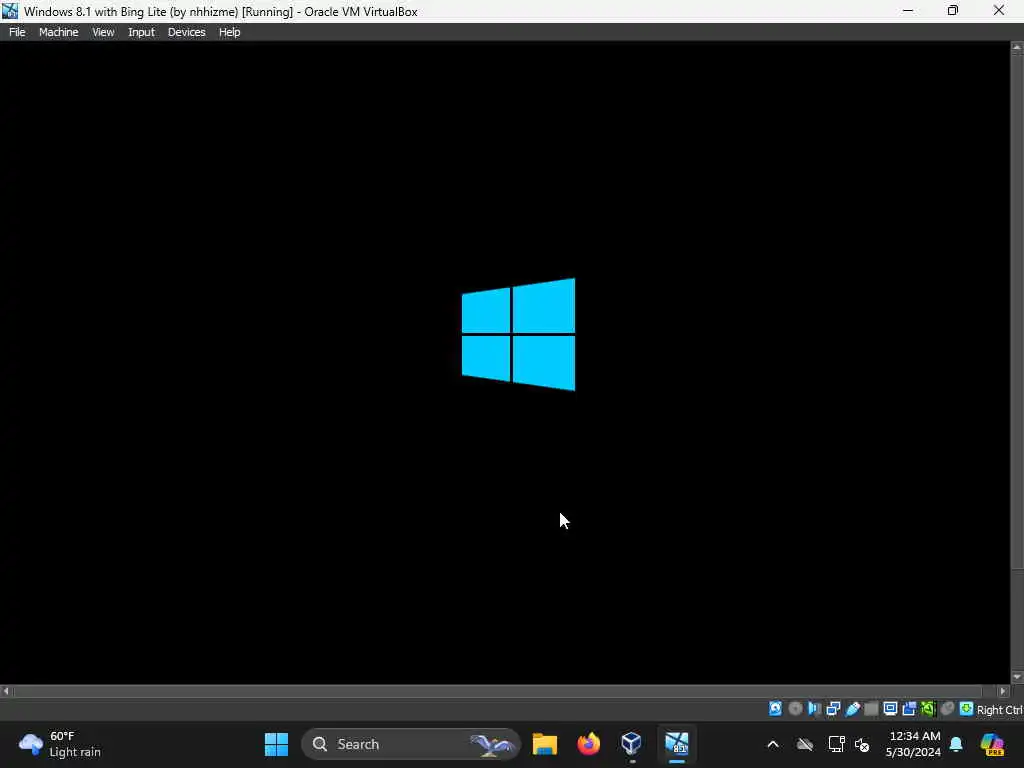Launch Firefox from the taskbar
1024x768 pixels.
pos(588,744)
